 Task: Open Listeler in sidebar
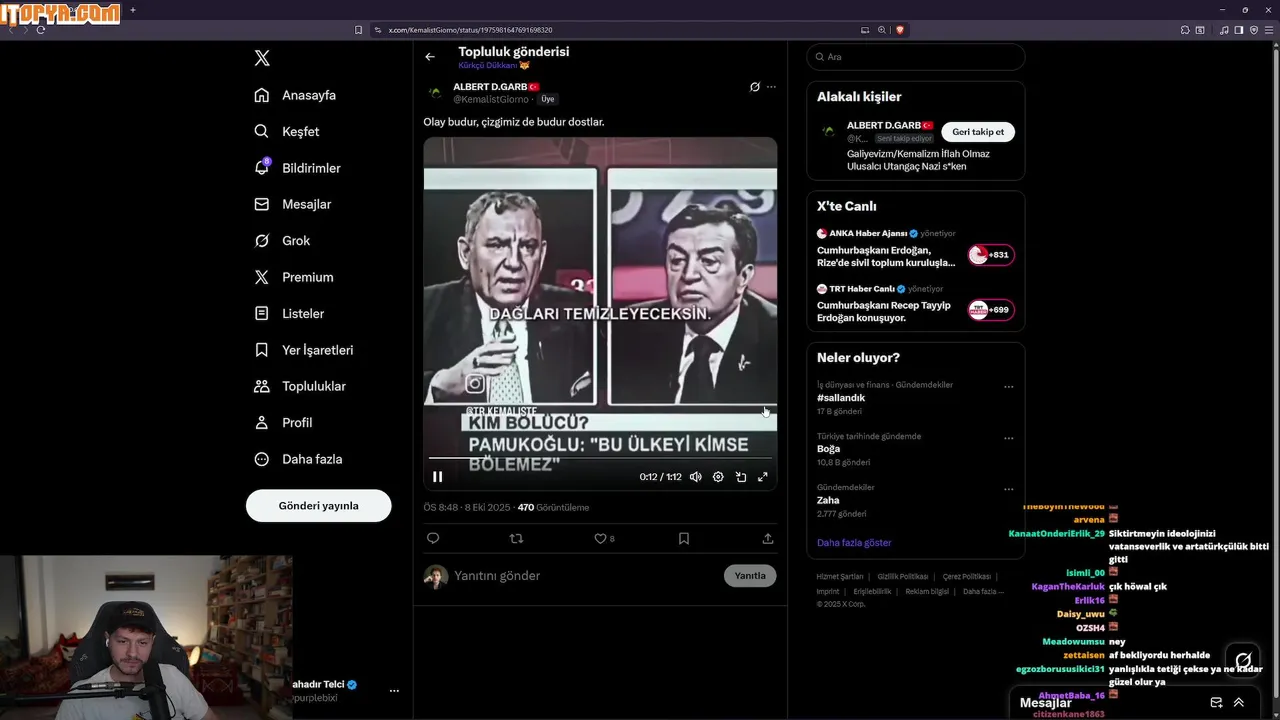pyautogui.click(x=289, y=313)
